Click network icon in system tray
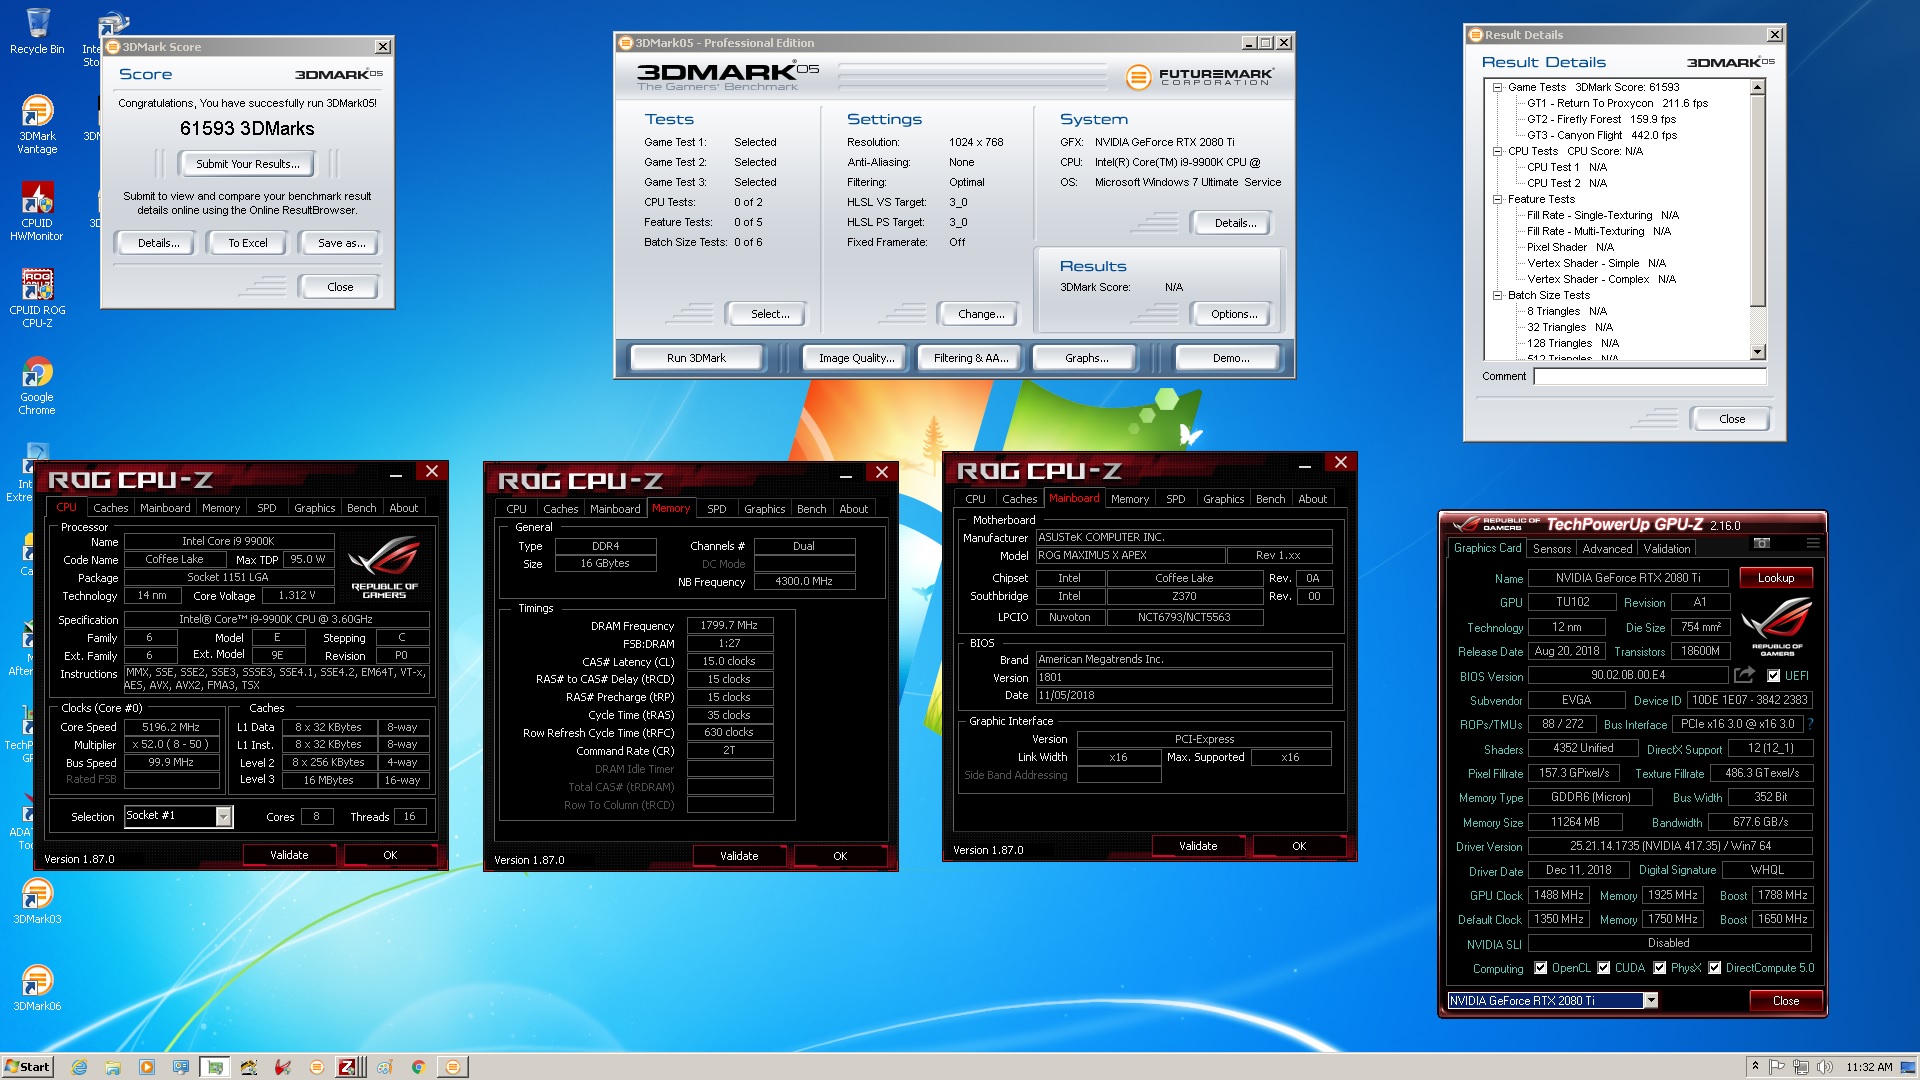The width and height of the screenshot is (1920, 1080). coord(1801,1067)
